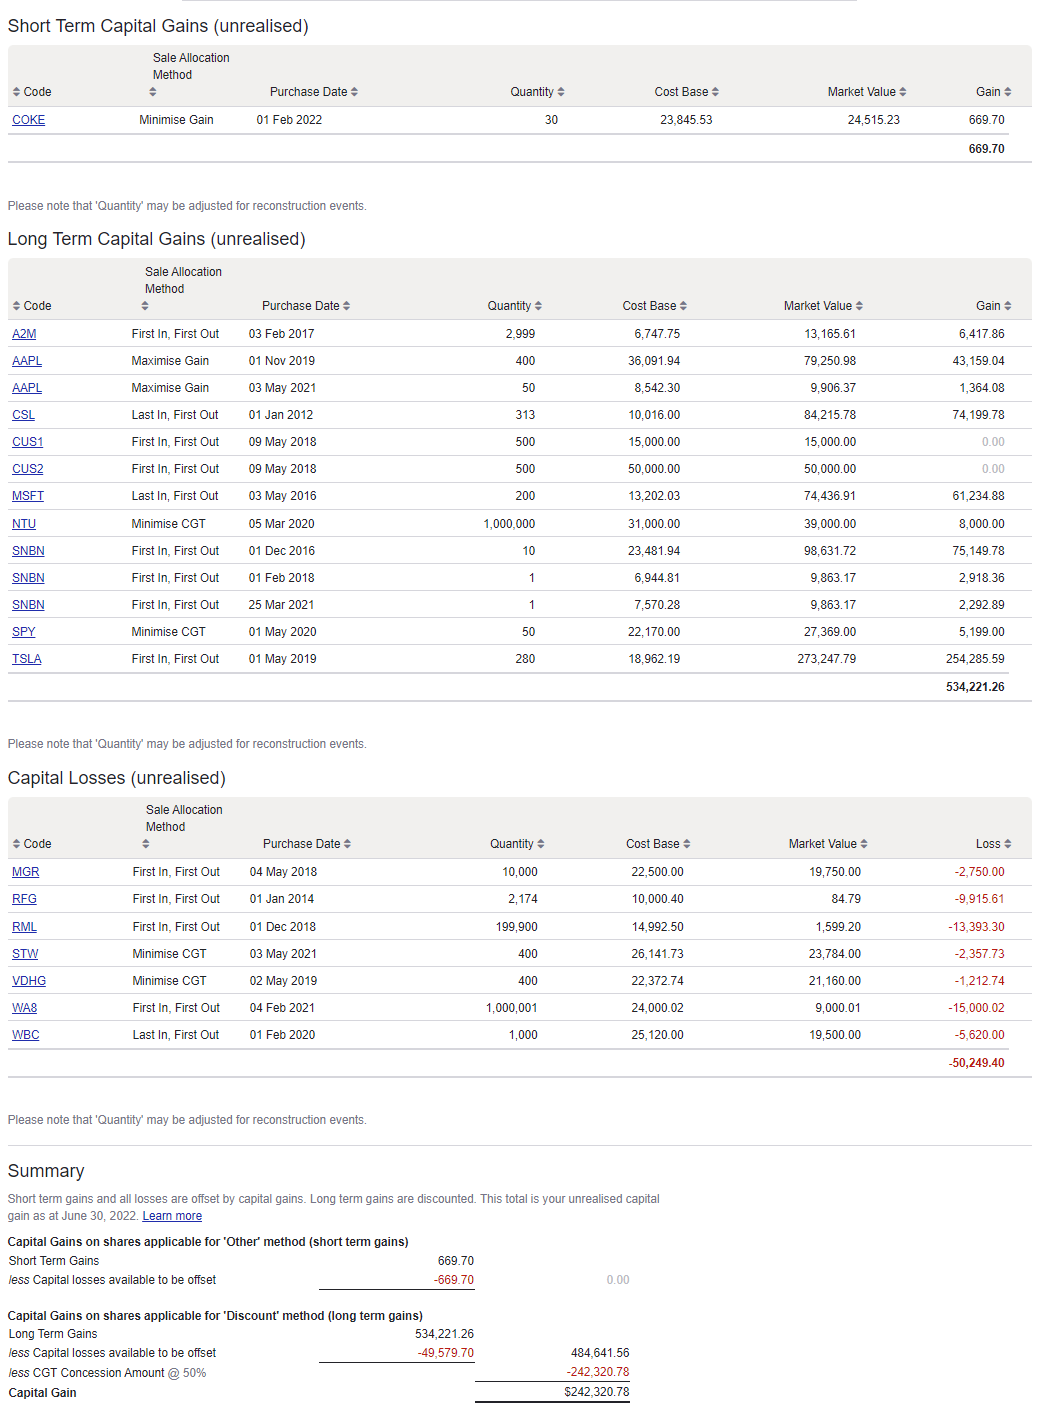Open the COKE holding link

pyautogui.click(x=28, y=119)
